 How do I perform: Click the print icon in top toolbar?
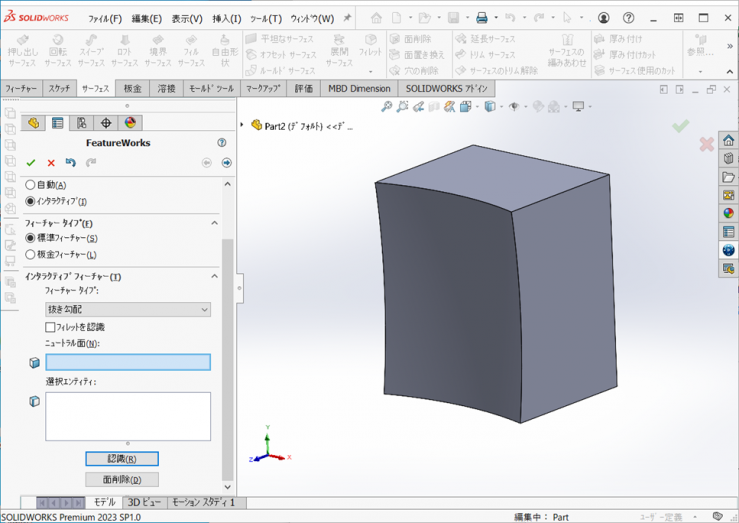(482, 18)
